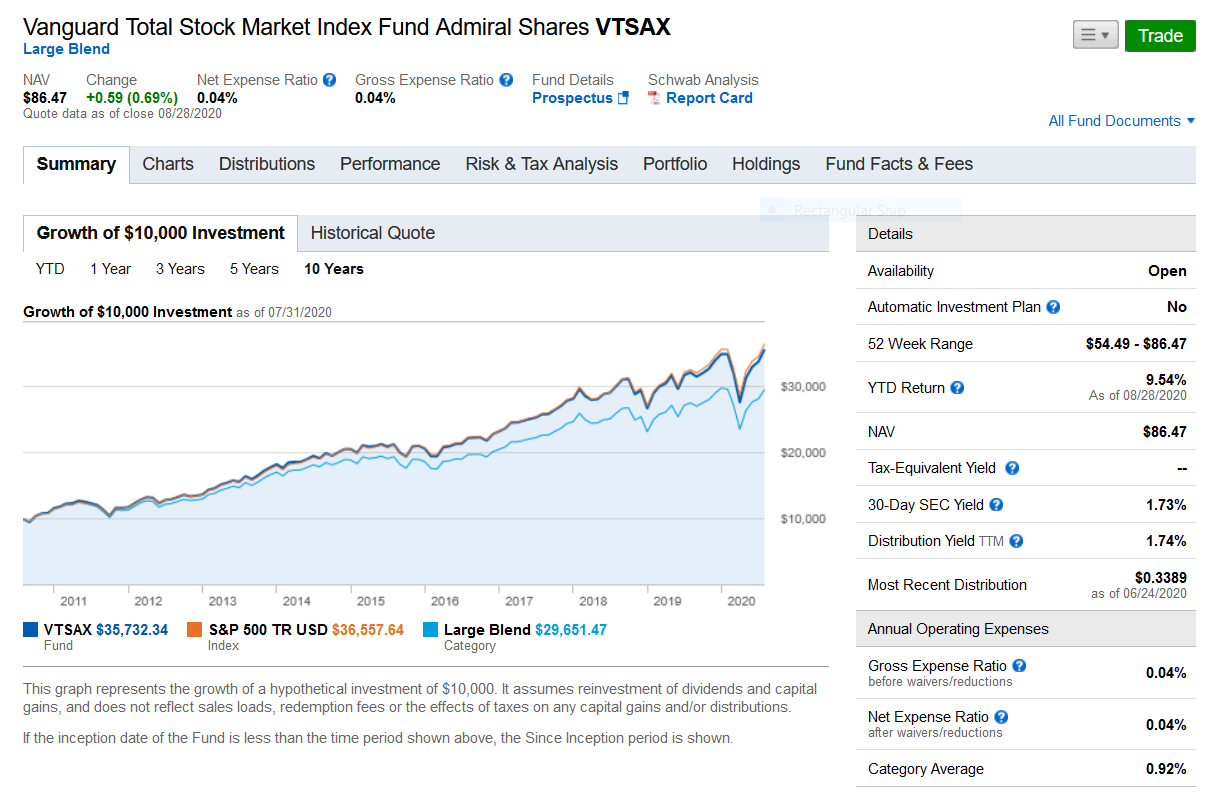The image size is (1229, 800).
Task: Click the Report Card PDF icon
Action: coord(654,98)
